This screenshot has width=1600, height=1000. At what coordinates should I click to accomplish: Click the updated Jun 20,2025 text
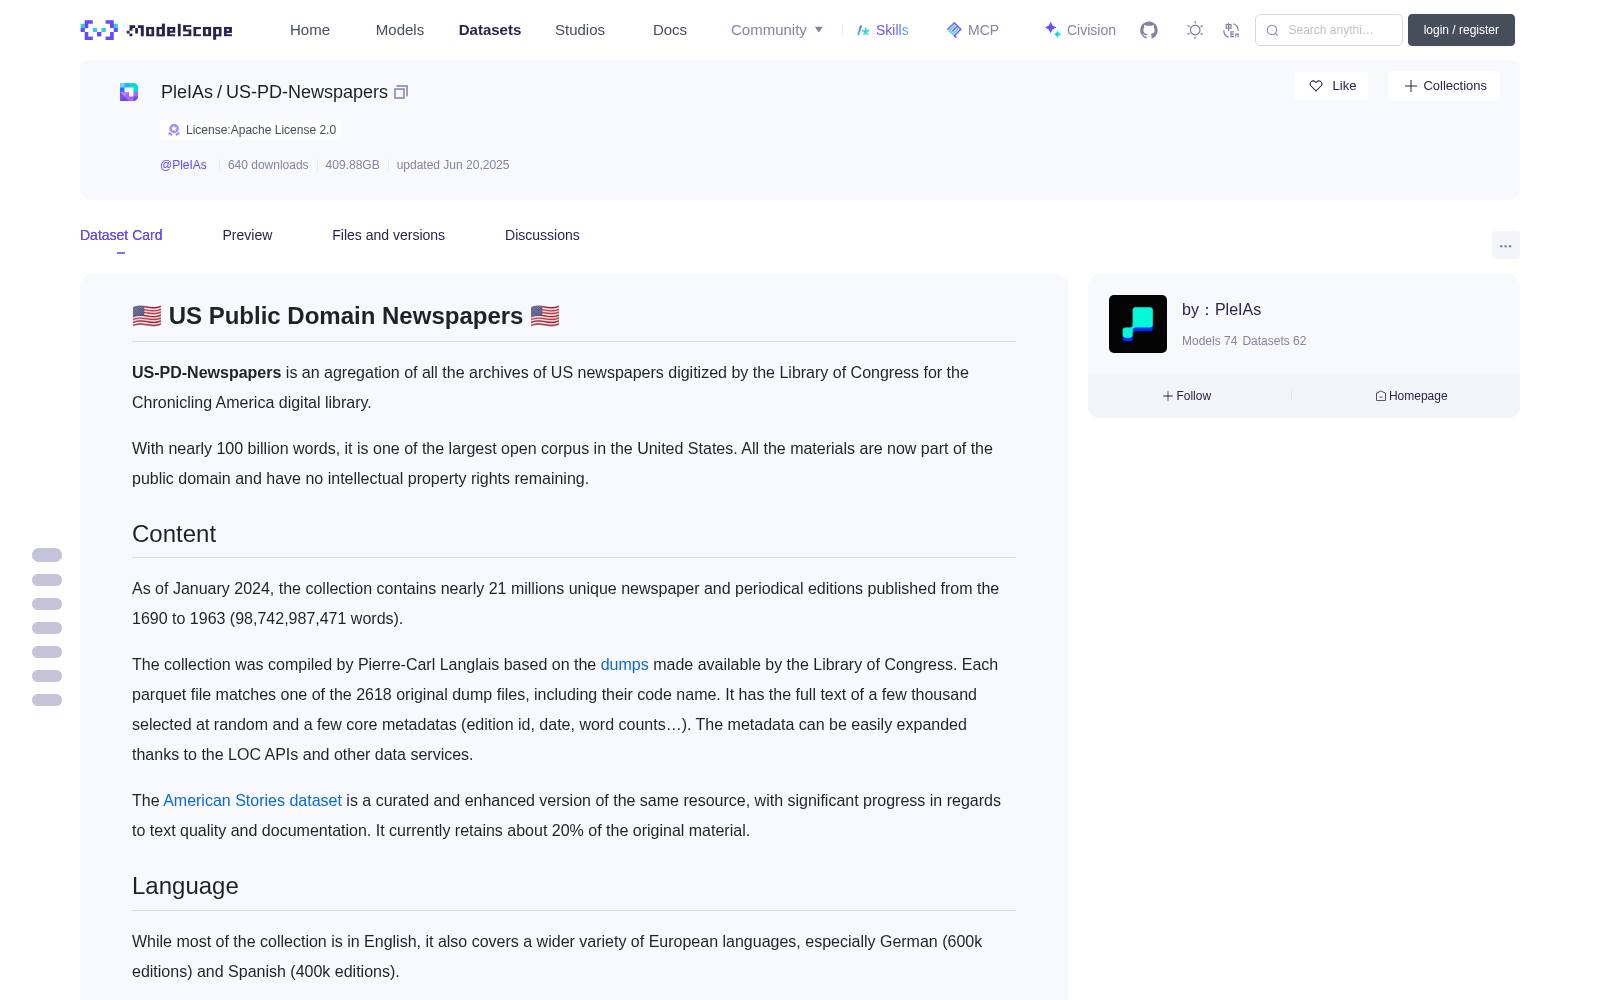[x=453, y=165]
